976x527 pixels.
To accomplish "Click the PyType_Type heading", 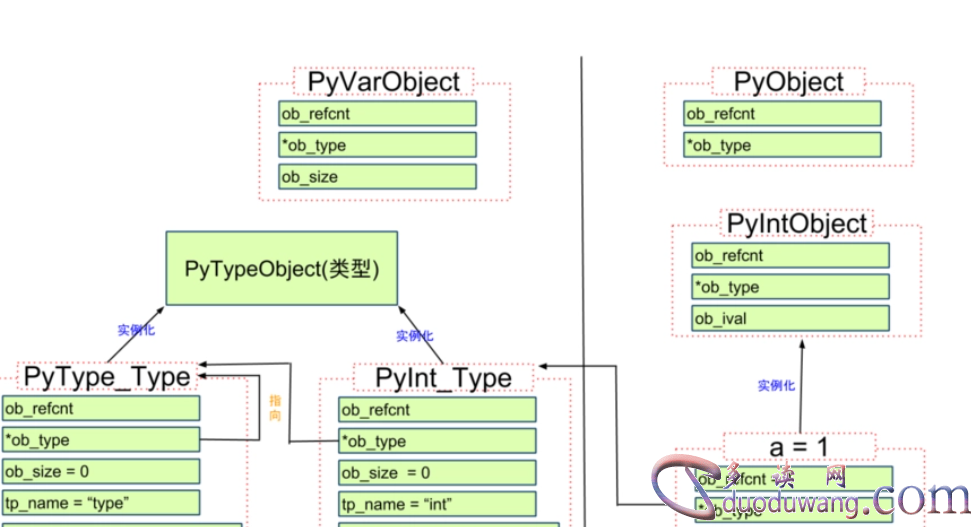I will click(107, 377).
